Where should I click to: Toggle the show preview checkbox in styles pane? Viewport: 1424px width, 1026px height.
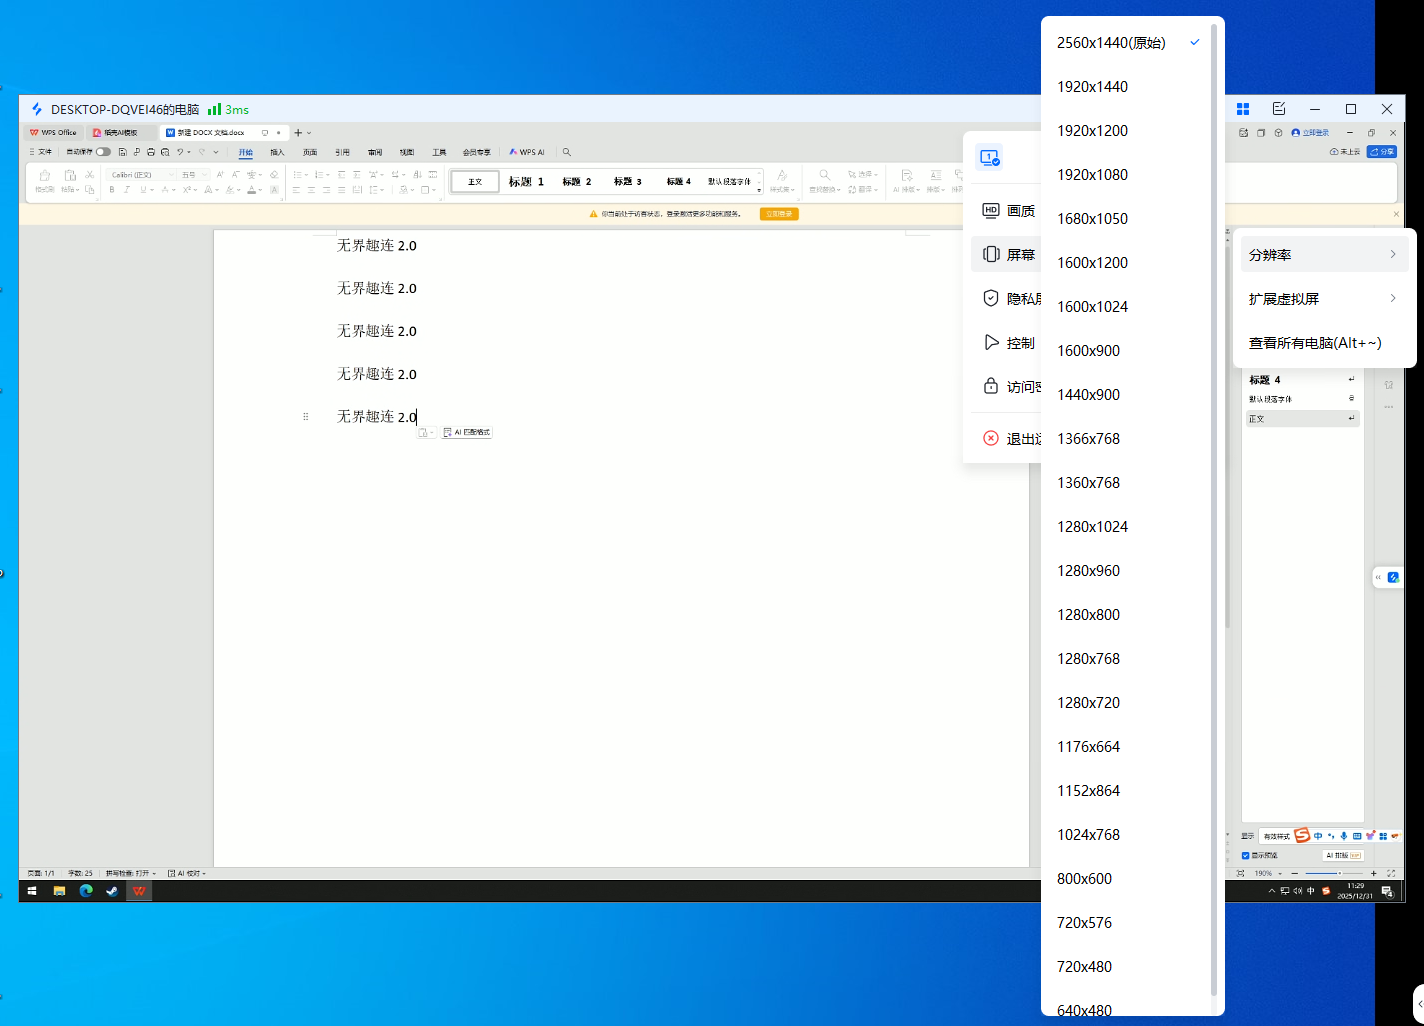pyautogui.click(x=1245, y=855)
